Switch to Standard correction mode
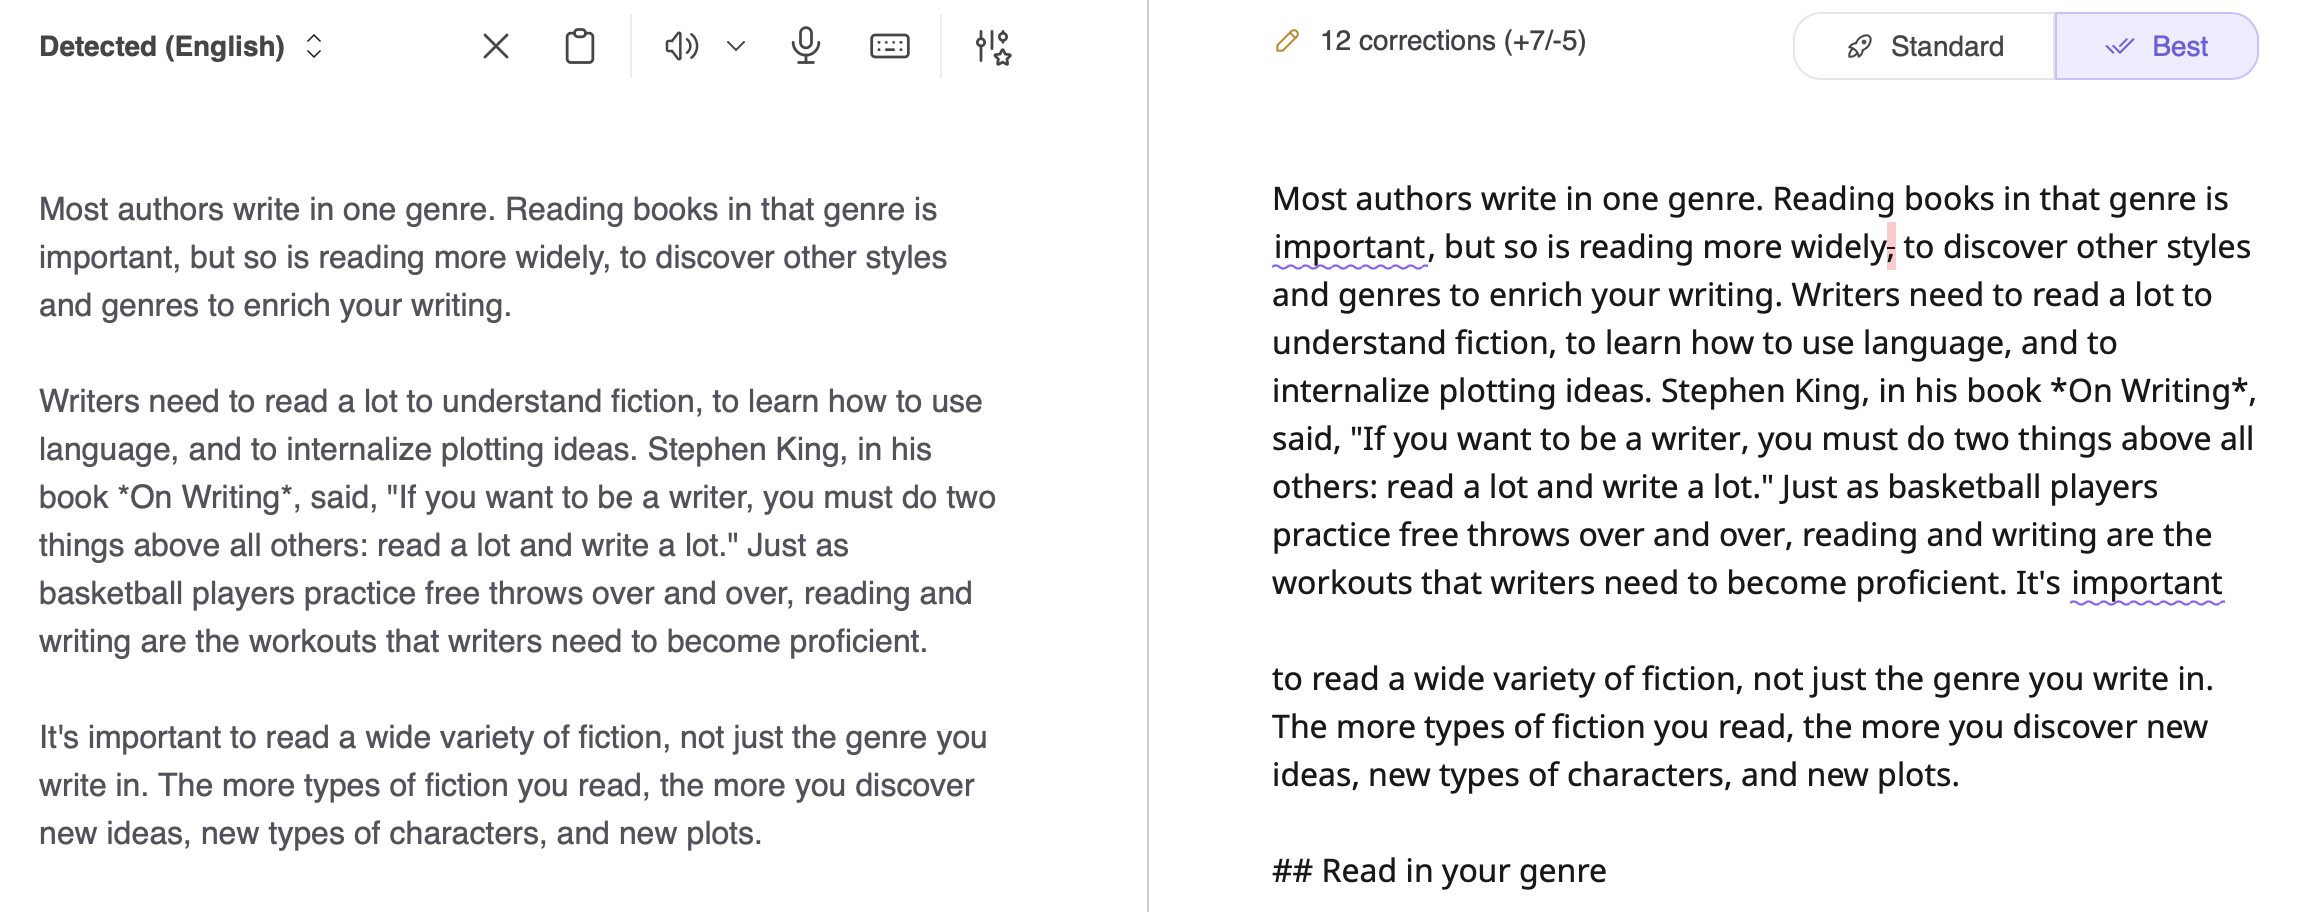Viewport: 2302px width, 912px height. tap(1925, 46)
